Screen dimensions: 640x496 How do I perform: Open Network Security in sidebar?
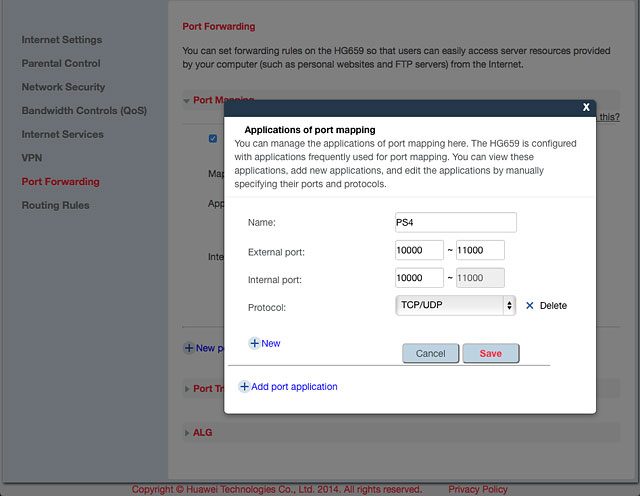(x=63, y=87)
